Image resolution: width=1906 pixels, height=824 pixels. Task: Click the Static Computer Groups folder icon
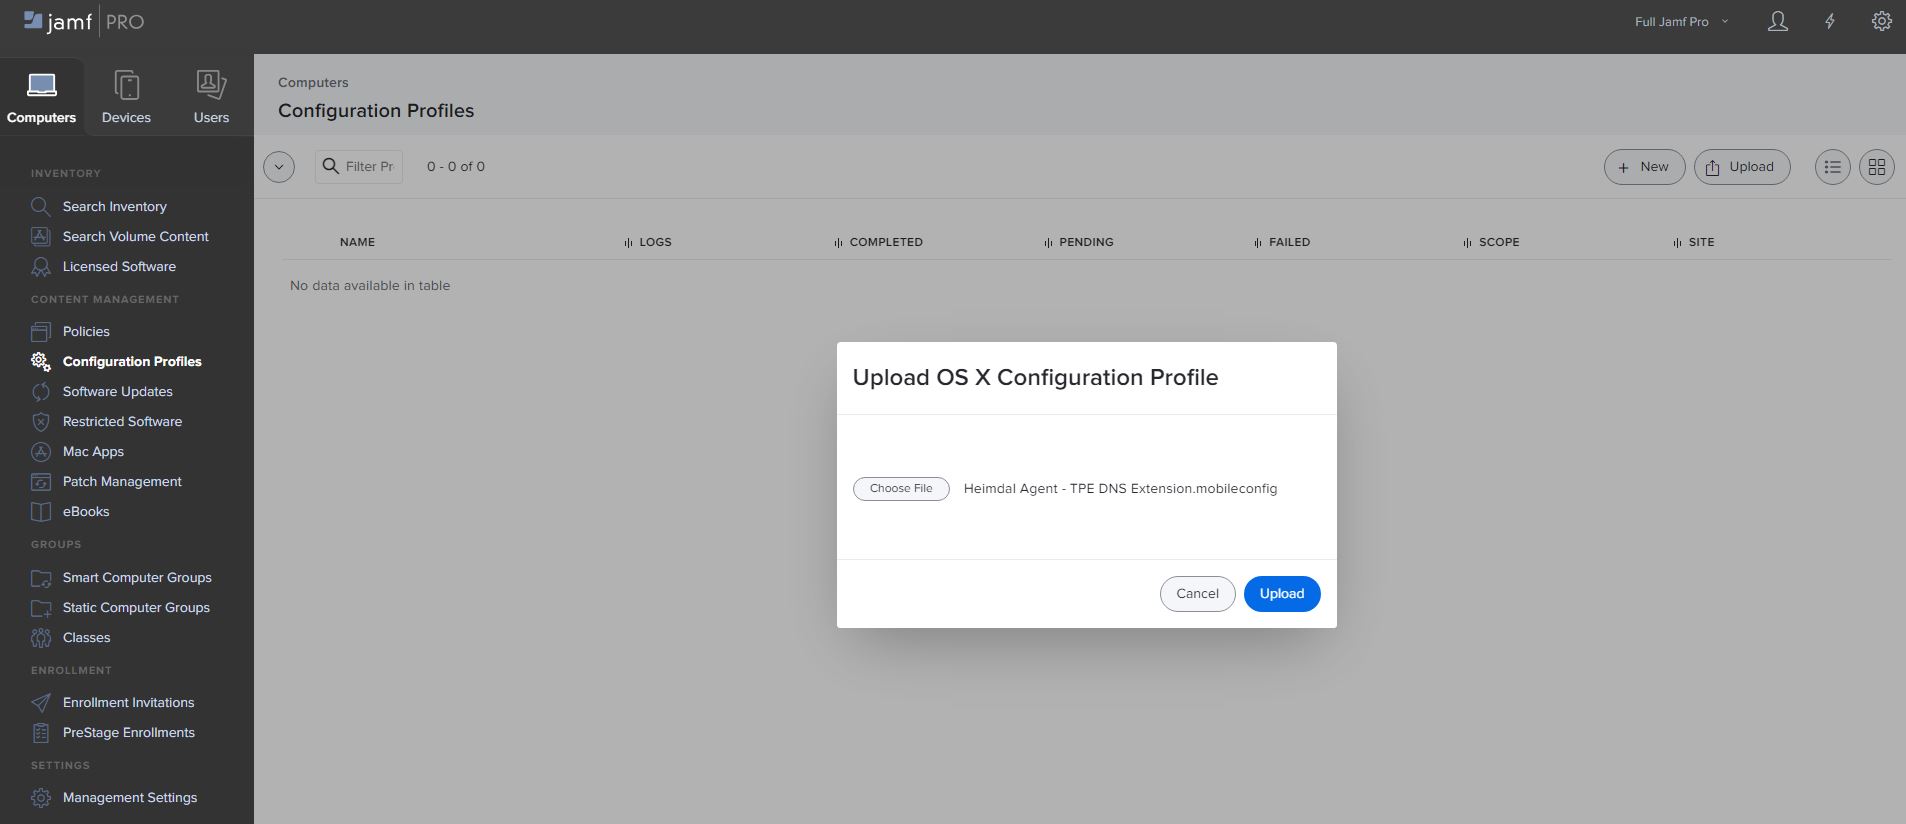[x=41, y=607]
